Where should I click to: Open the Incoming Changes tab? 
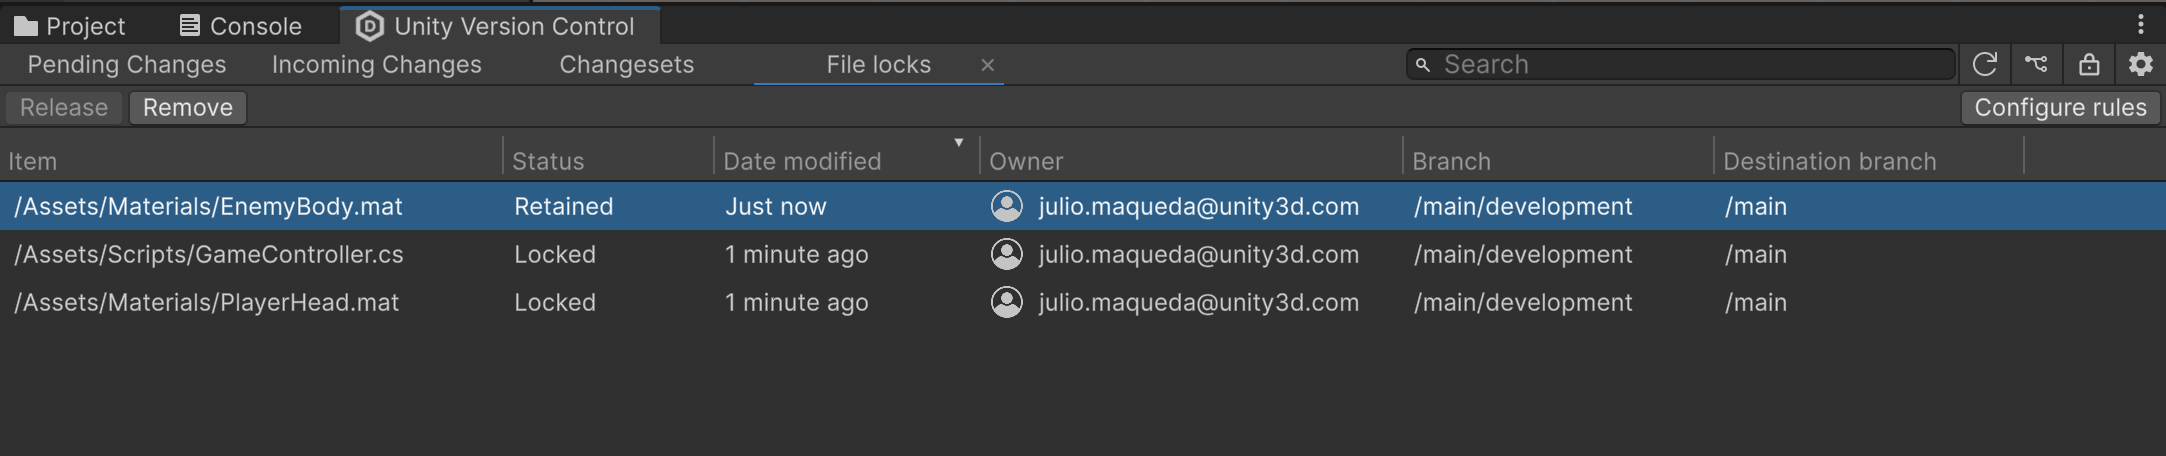coord(377,65)
